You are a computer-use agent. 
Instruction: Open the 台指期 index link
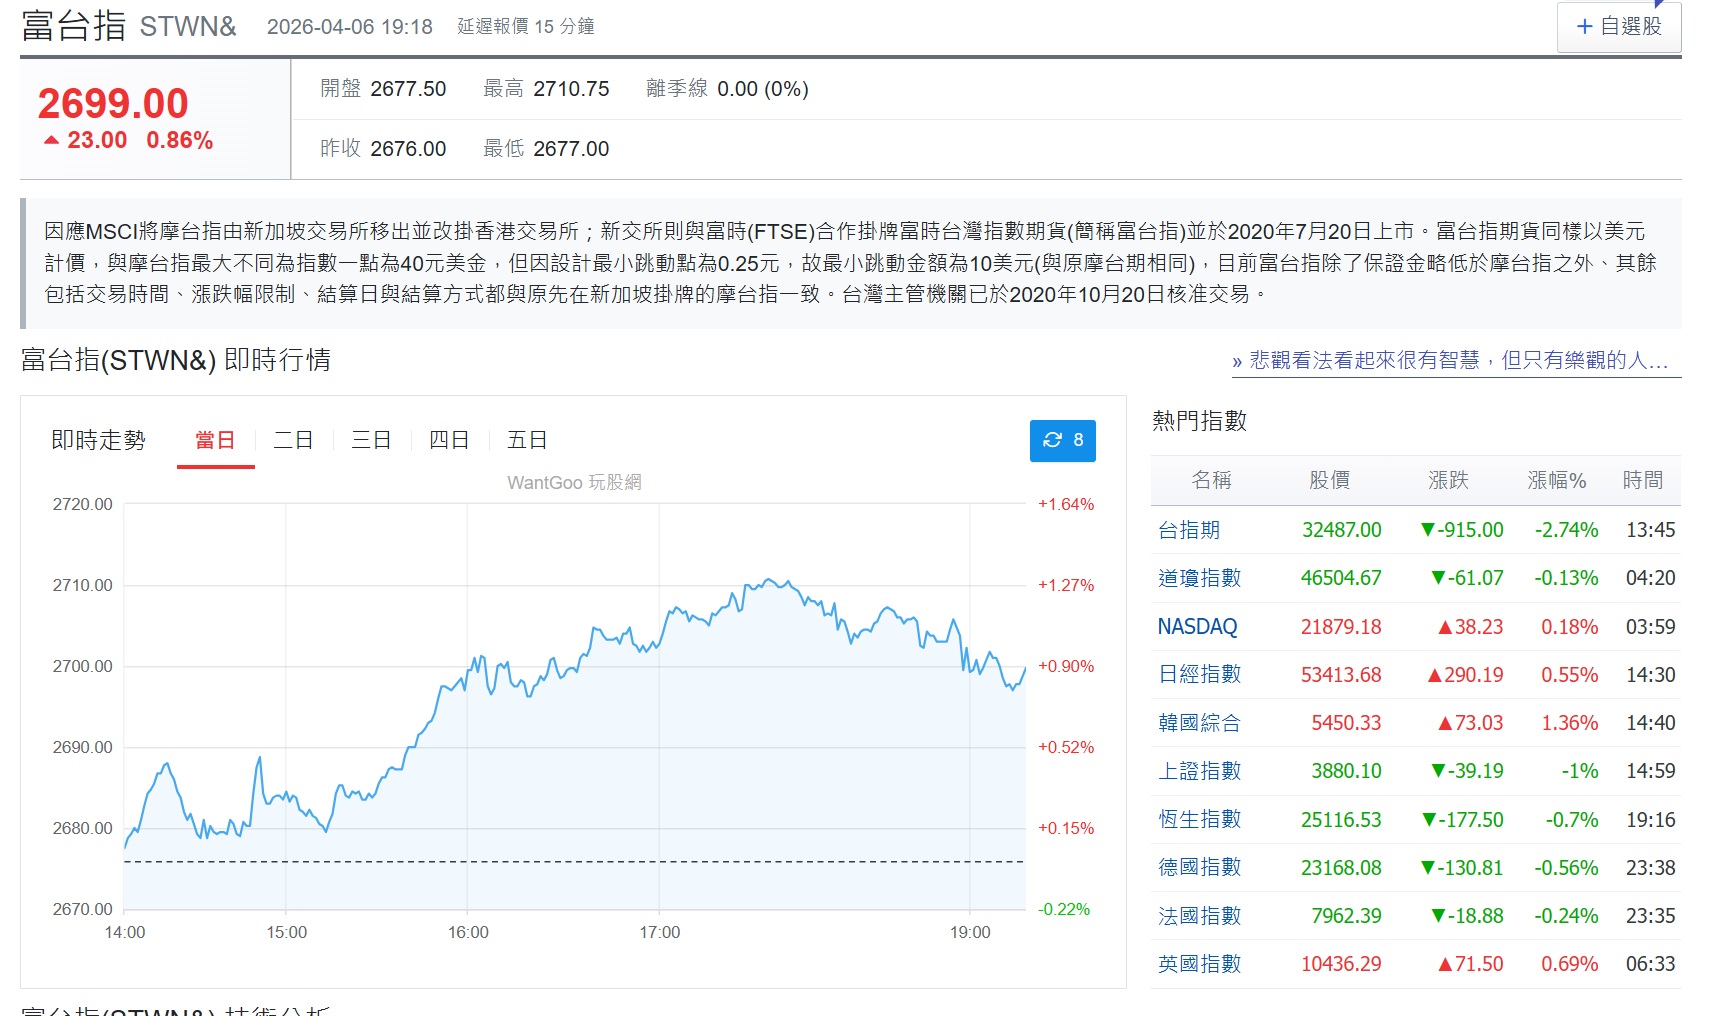point(1189,530)
